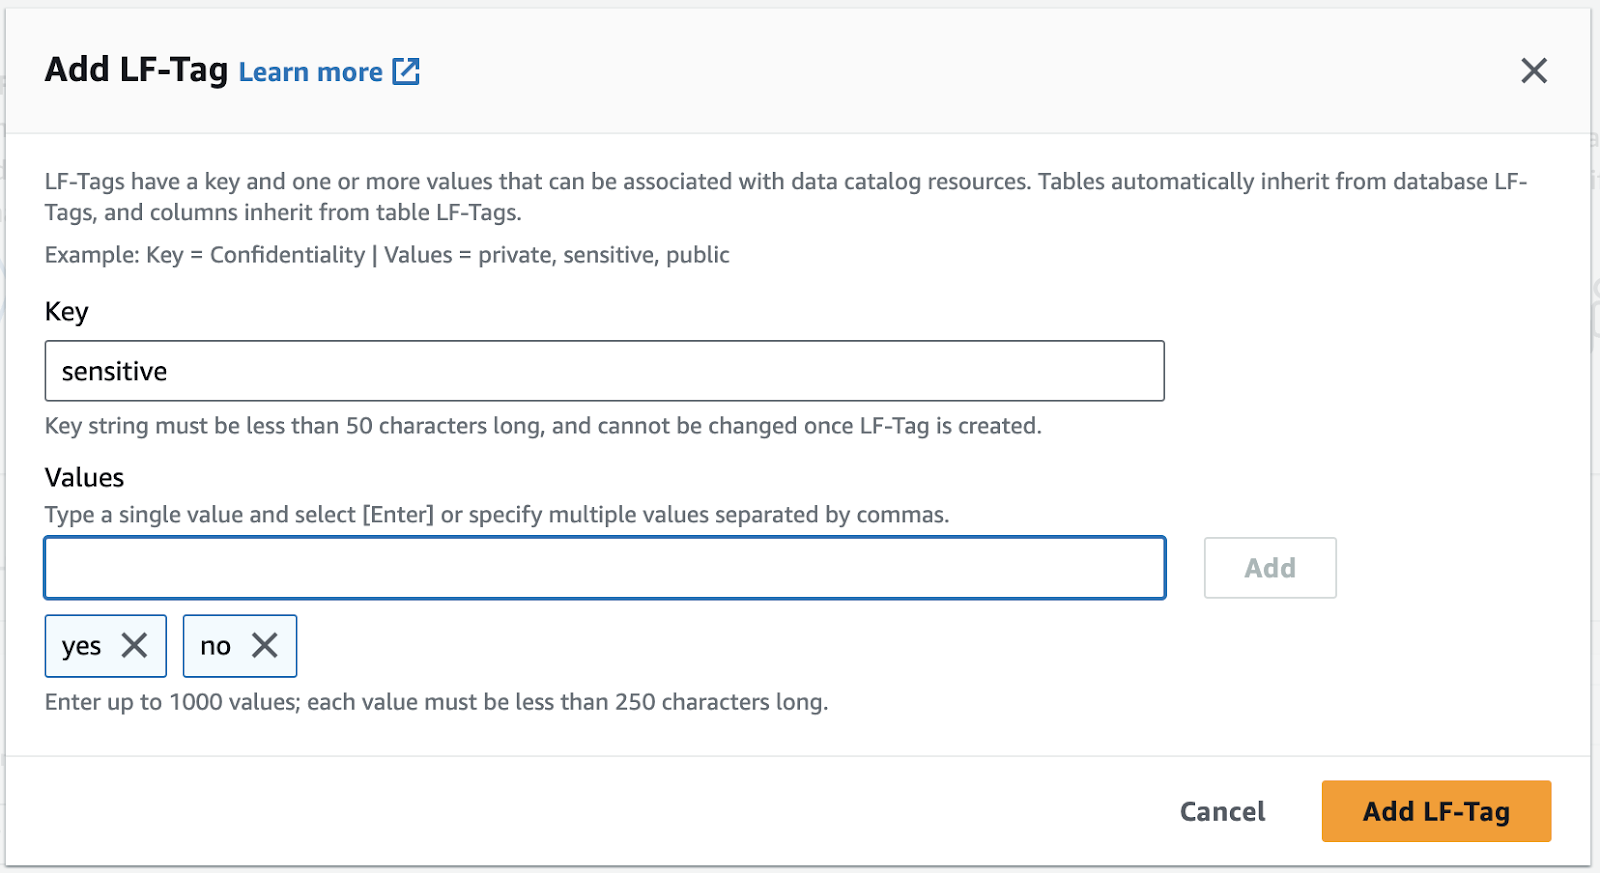This screenshot has height=873, width=1600.
Task: Click the key string length hint text
Action: pyautogui.click(x=543, y=426)
